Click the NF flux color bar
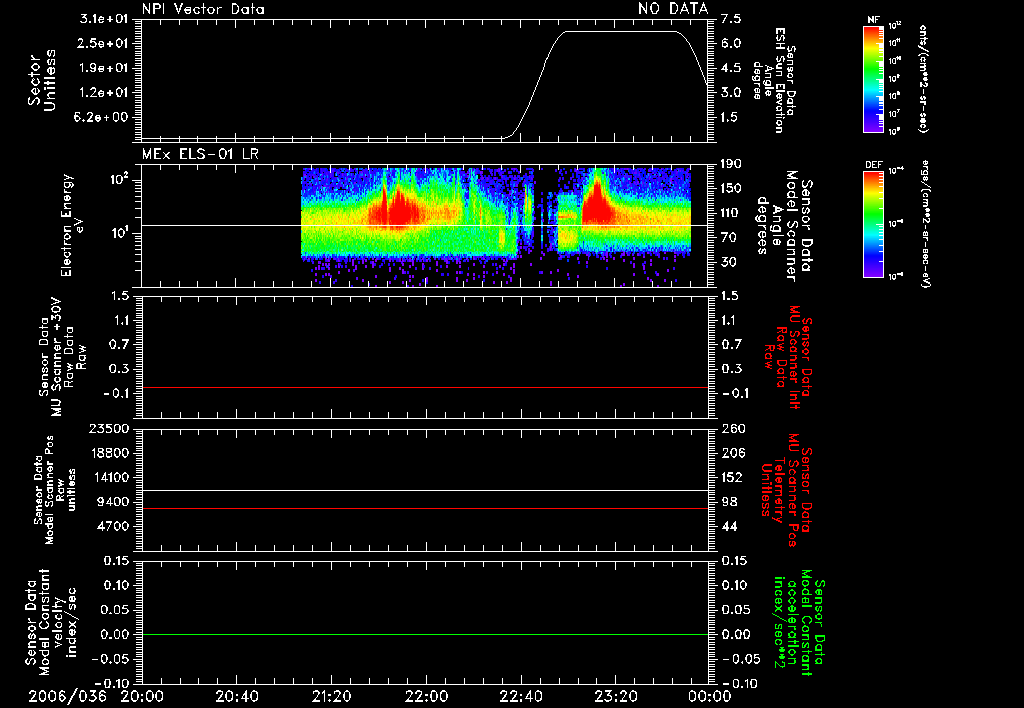Viewport: 1024px width, 708px height. tap(874, 78)
